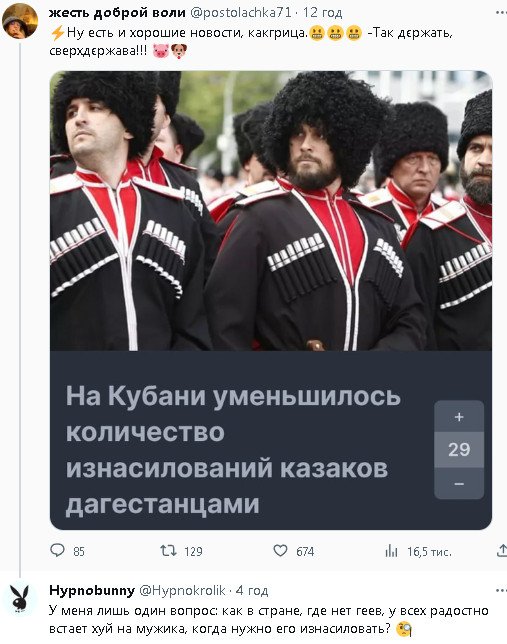Open the @postolachka71 handle
This screenshot has height=644, width=507.
pos(240,13)
